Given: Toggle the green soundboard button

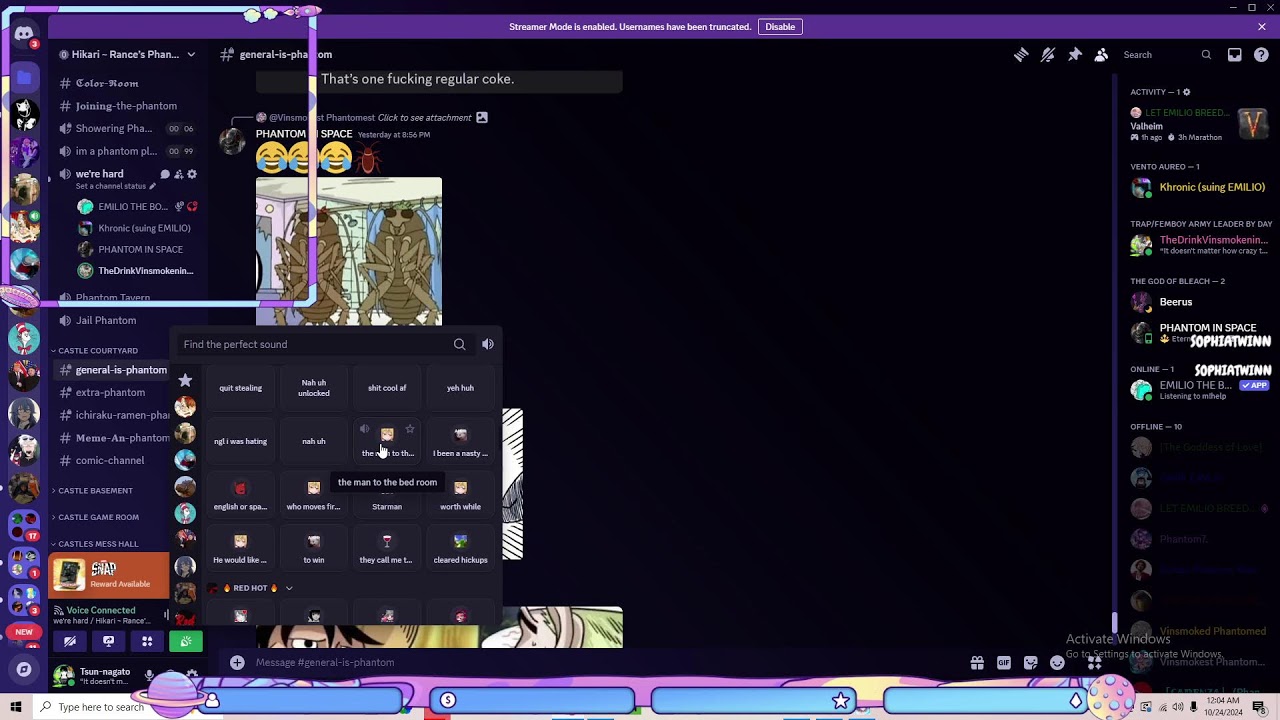Looking at the screenshot, I should pos(186,641).
